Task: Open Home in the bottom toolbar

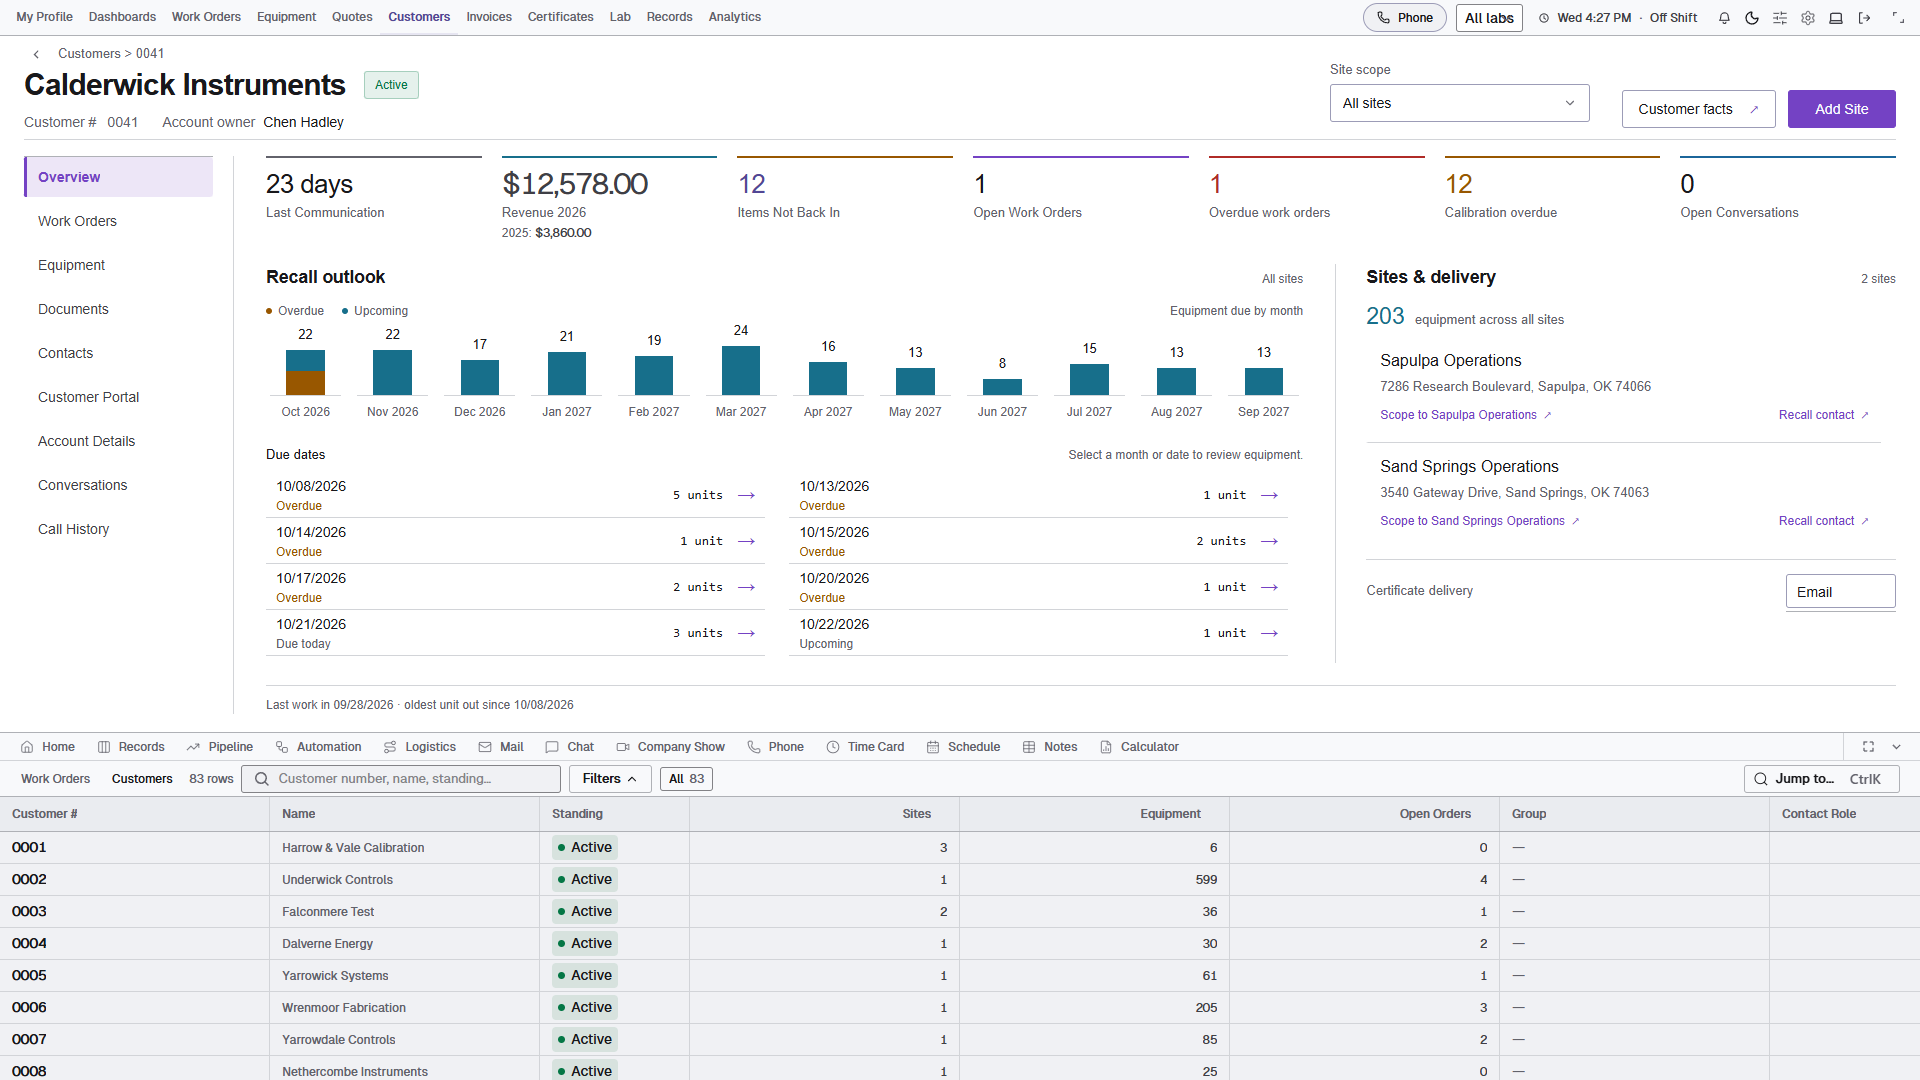Action: pyautogui.click(x=48, y=747)
